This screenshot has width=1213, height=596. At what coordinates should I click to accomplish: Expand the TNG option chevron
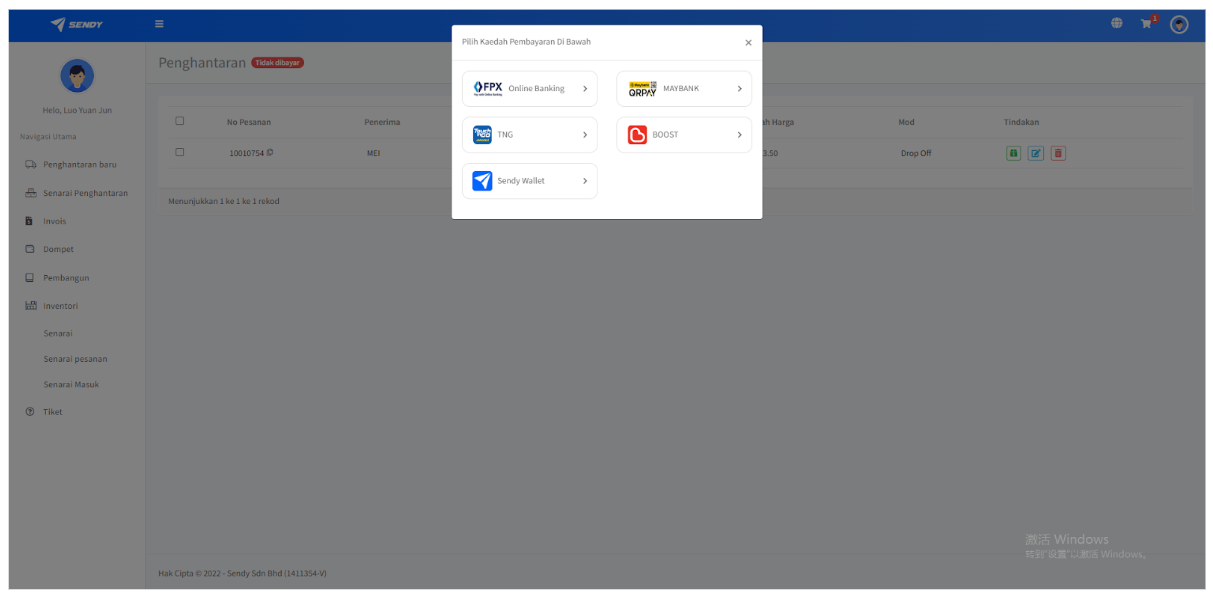click(585, 135)
